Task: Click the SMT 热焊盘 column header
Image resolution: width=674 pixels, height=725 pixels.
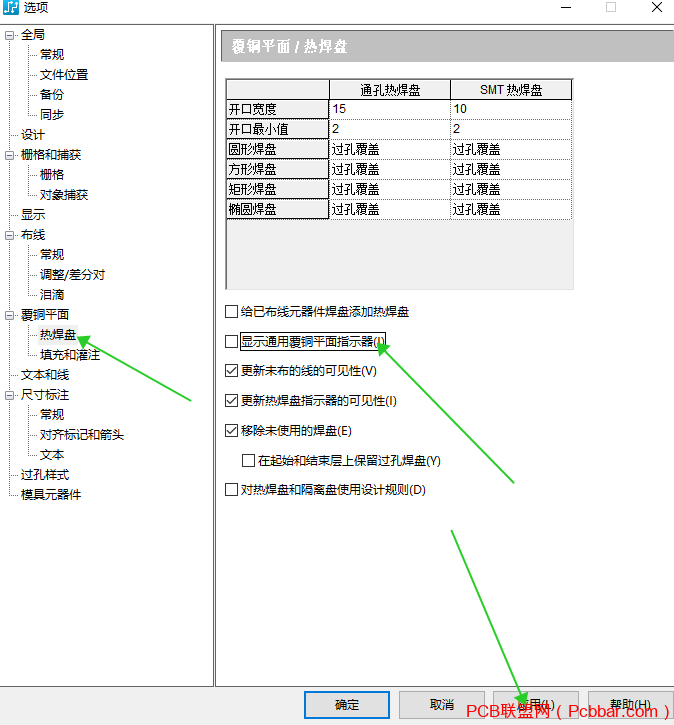Action: (511, 90)
